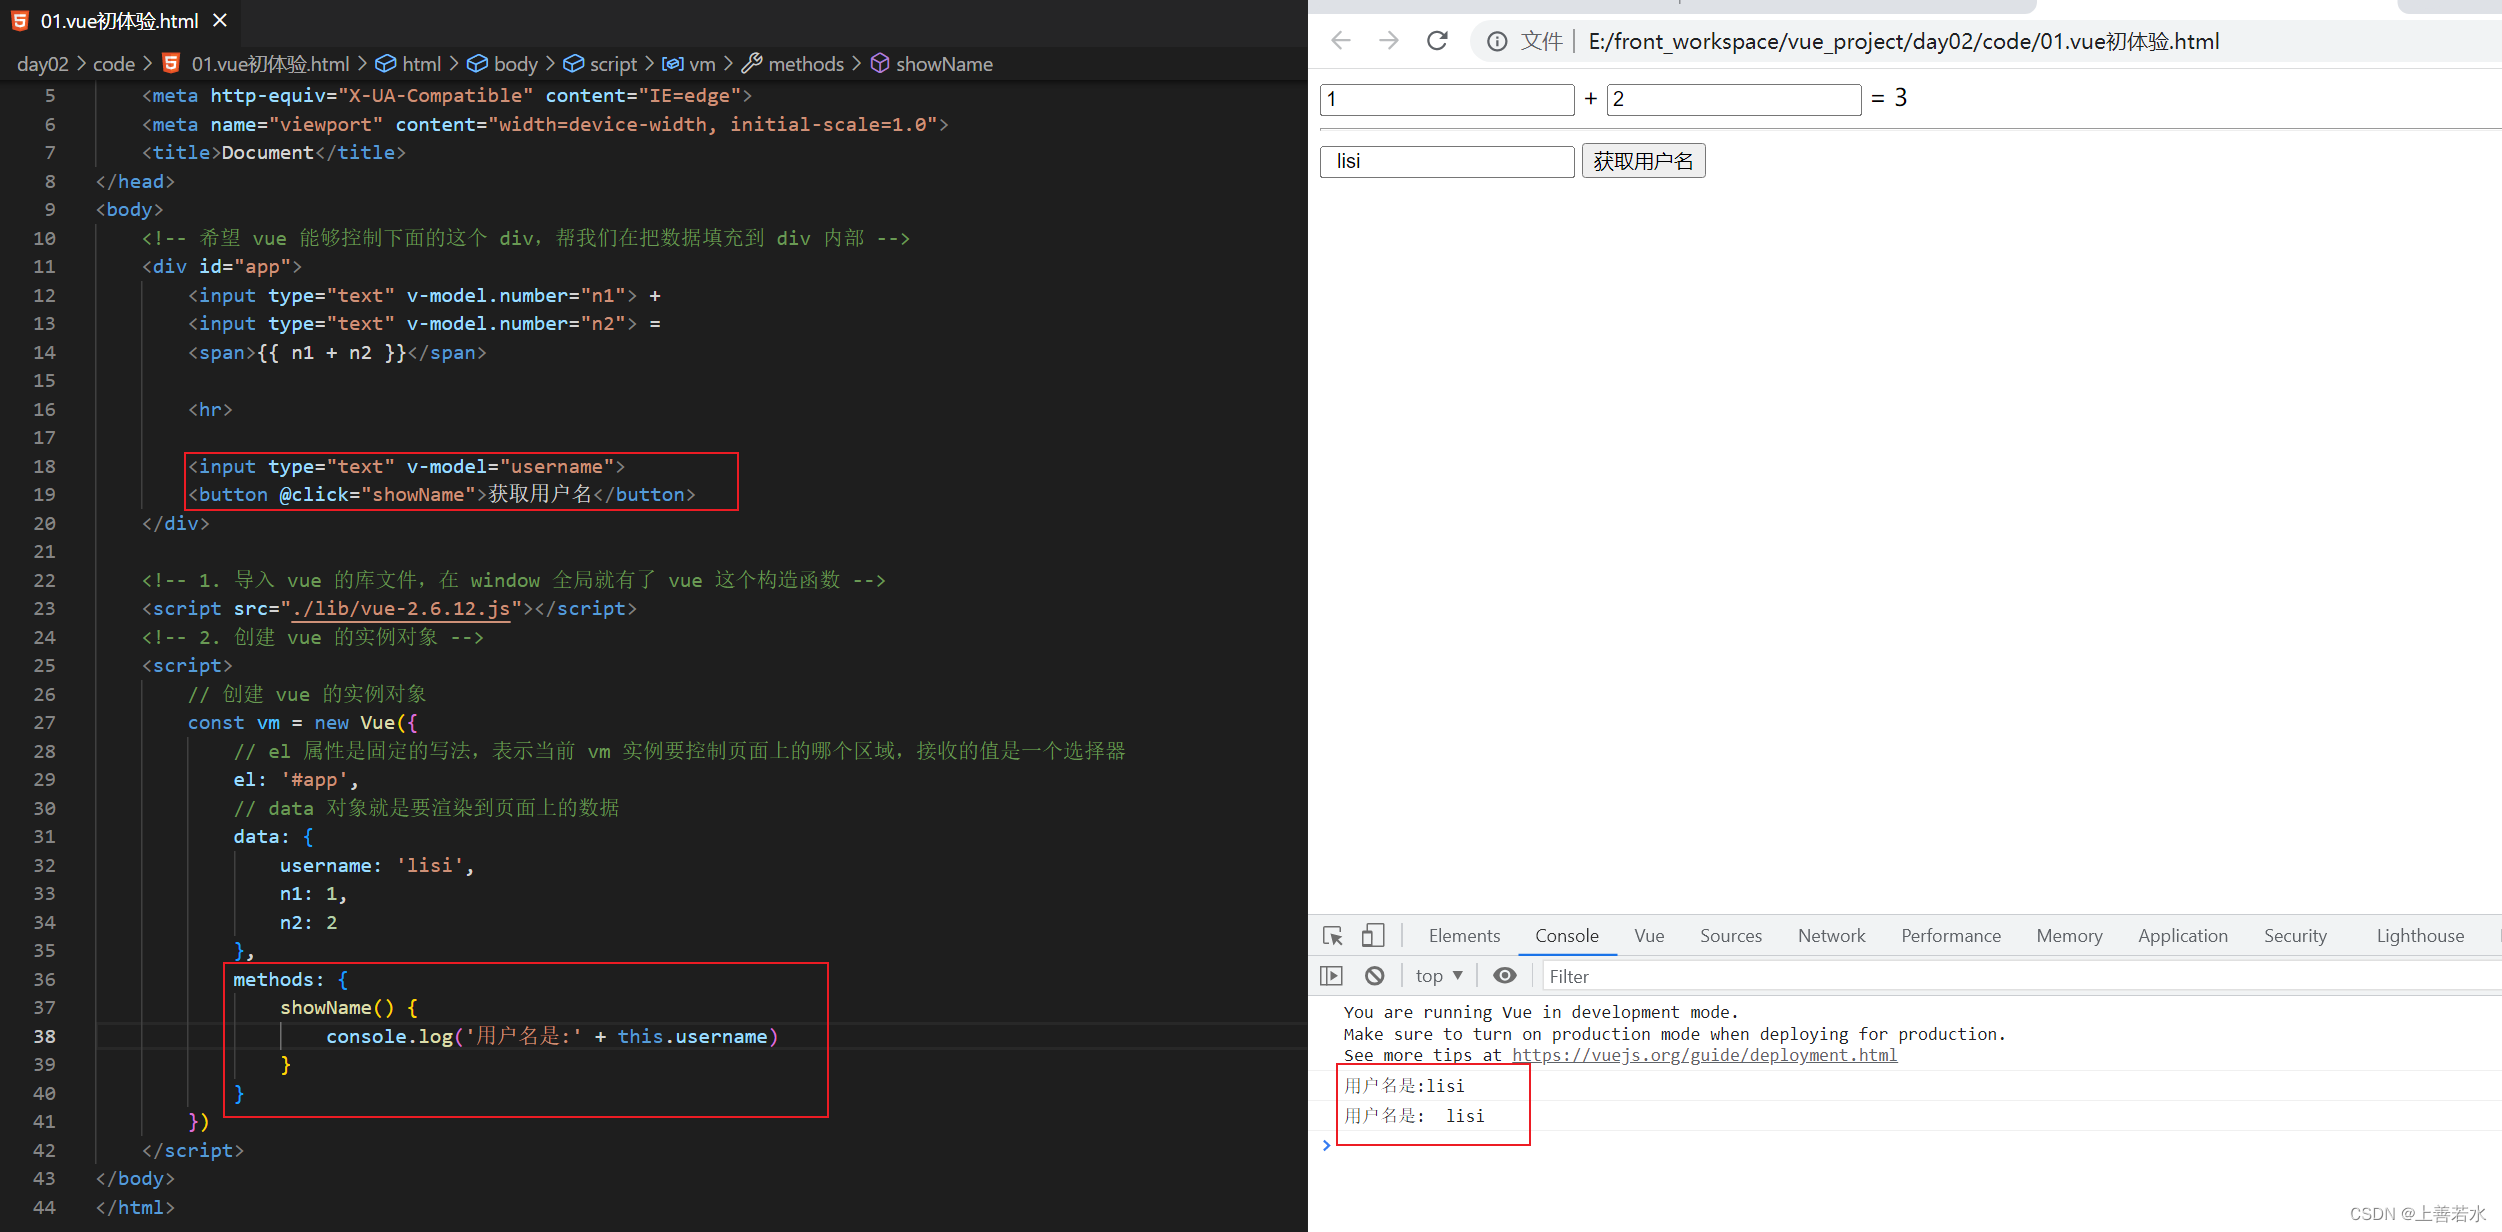
Task: Switch to the Performance tab
Action: point(1951,936)
